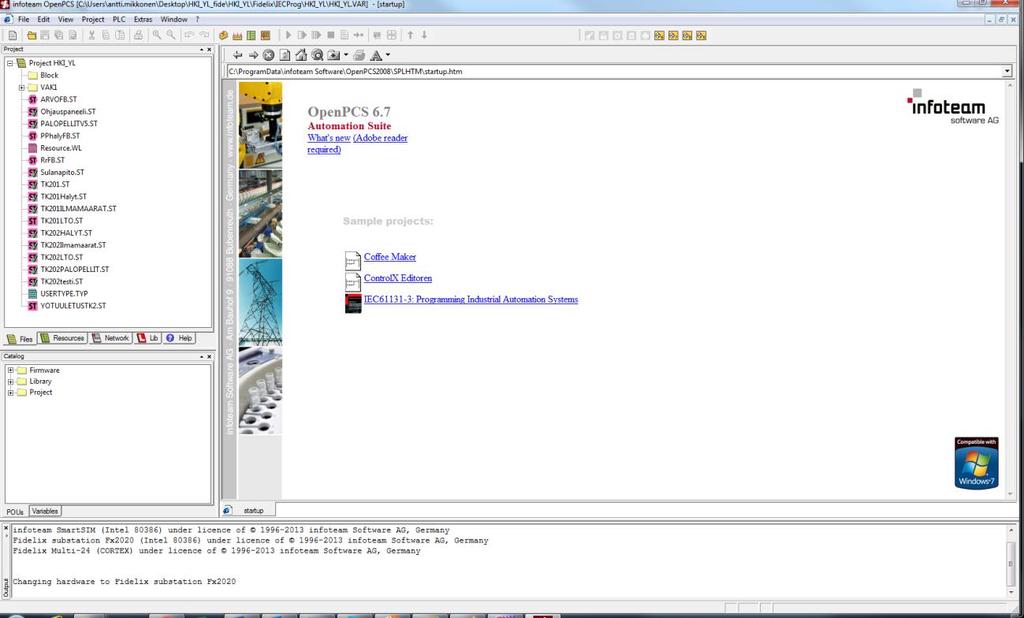The width and height of the screenshot is (1024, 618).
Task: Click the last yellow online toolbar icon
Action: tap(701, 35)
